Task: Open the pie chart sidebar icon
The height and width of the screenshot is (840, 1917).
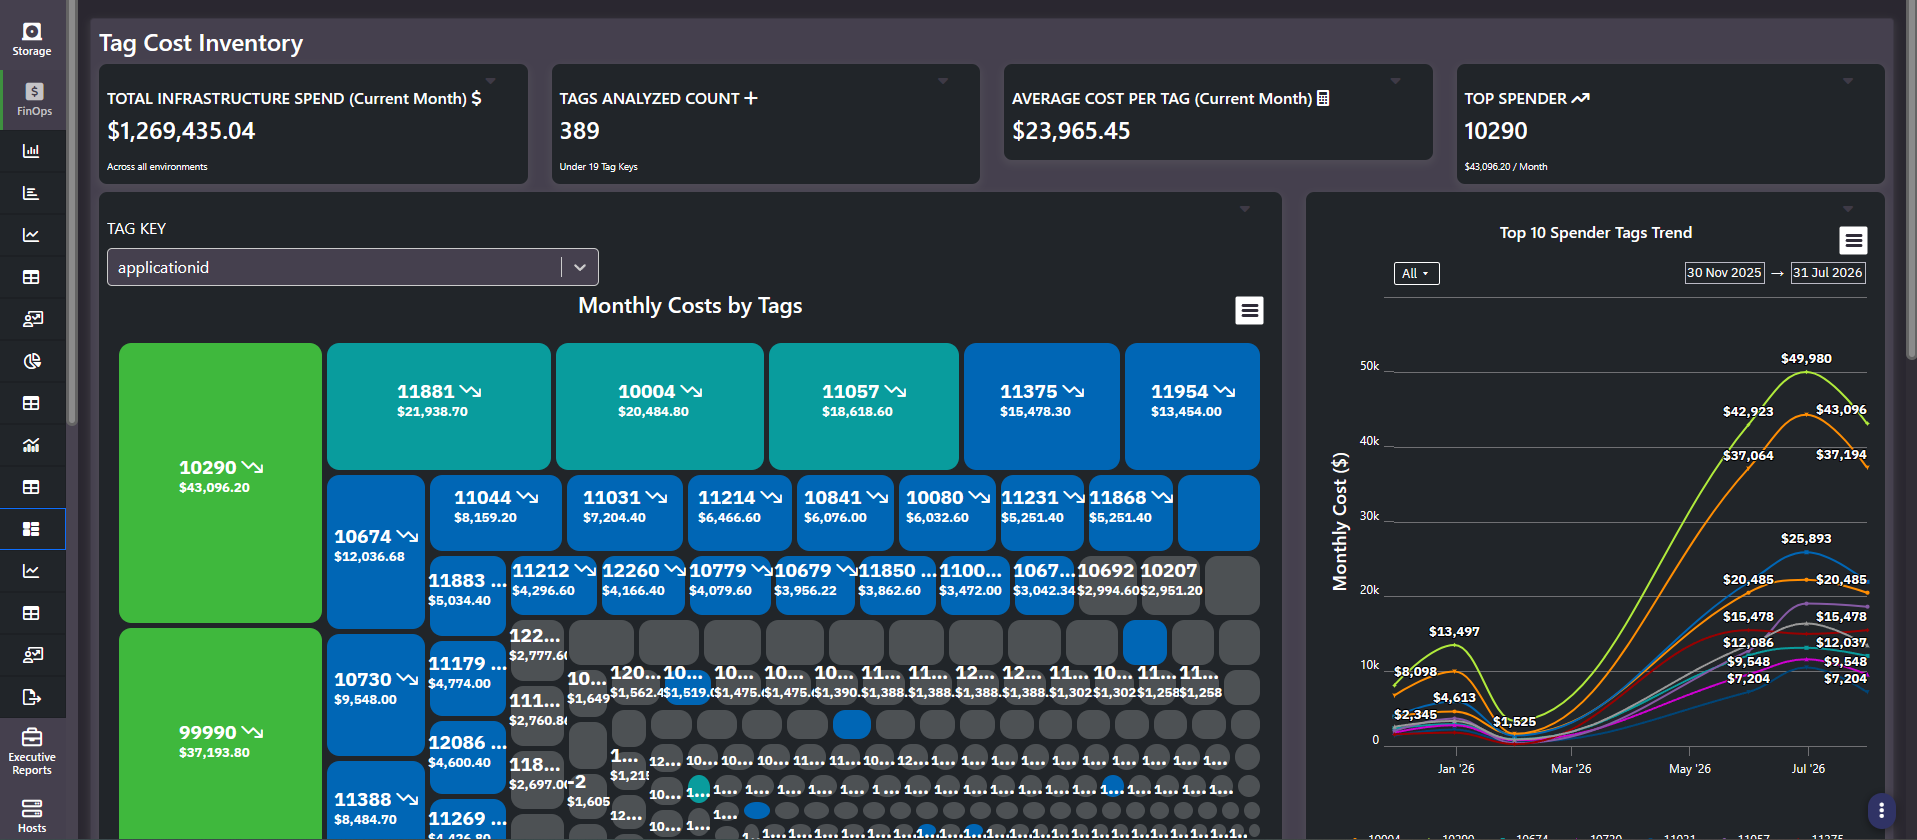Action: (32, 361)
